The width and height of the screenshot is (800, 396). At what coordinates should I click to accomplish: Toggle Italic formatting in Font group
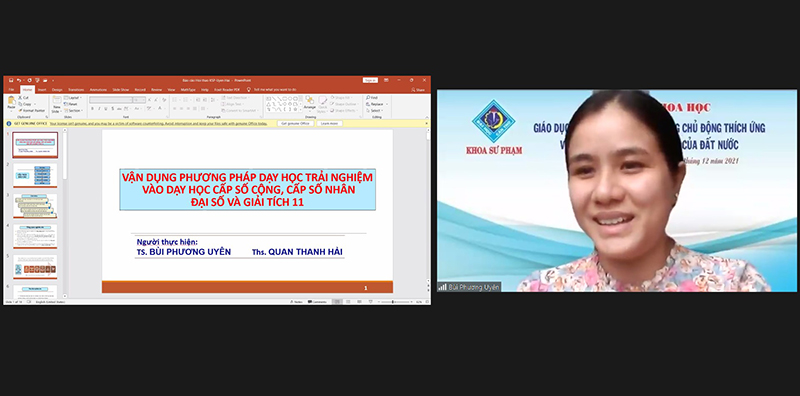point(99,108)
